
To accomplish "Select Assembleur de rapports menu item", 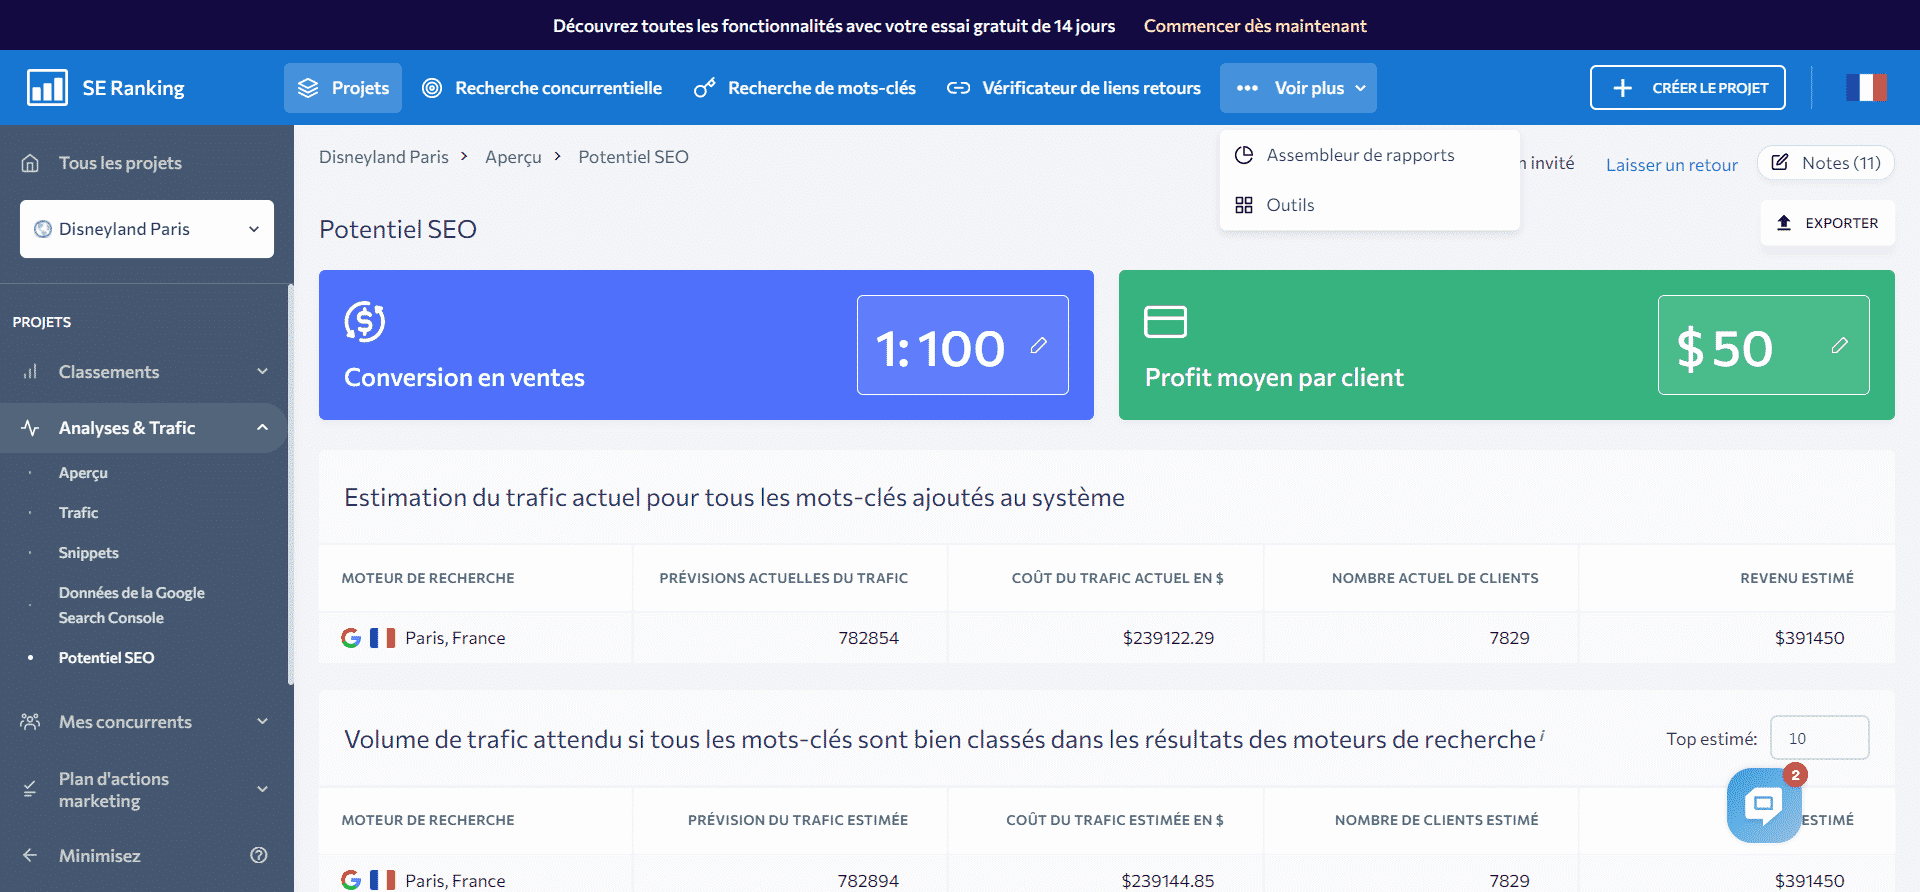I will pyautogui.click(x=1360, y=155).
